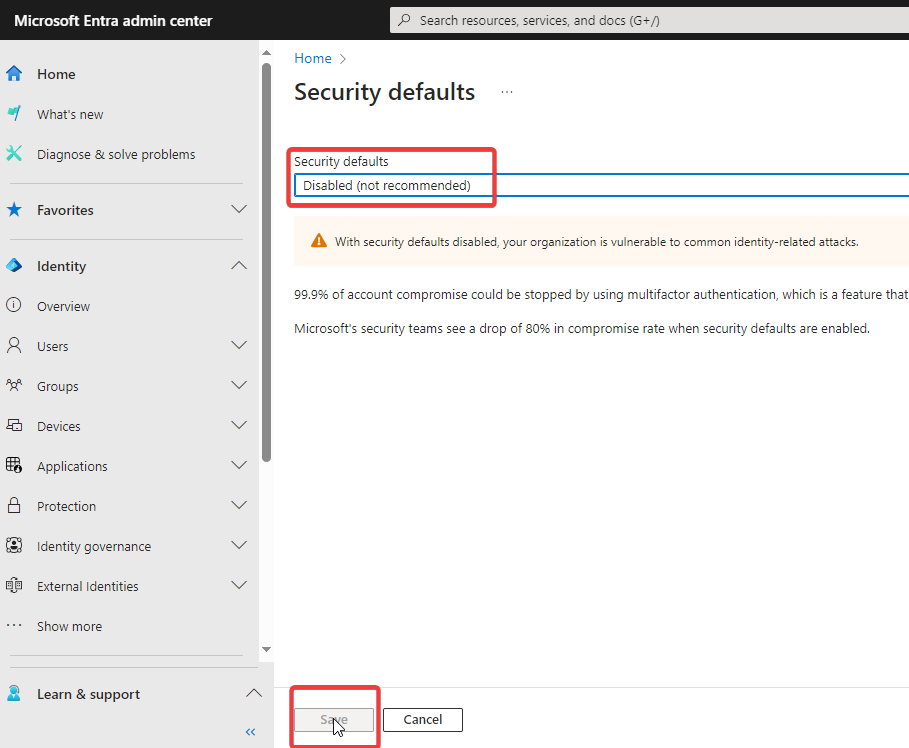The image size is (909, 748).
Task: Click the Diagnose & solve problems wrench icon
Action: (x=14, y=154)
